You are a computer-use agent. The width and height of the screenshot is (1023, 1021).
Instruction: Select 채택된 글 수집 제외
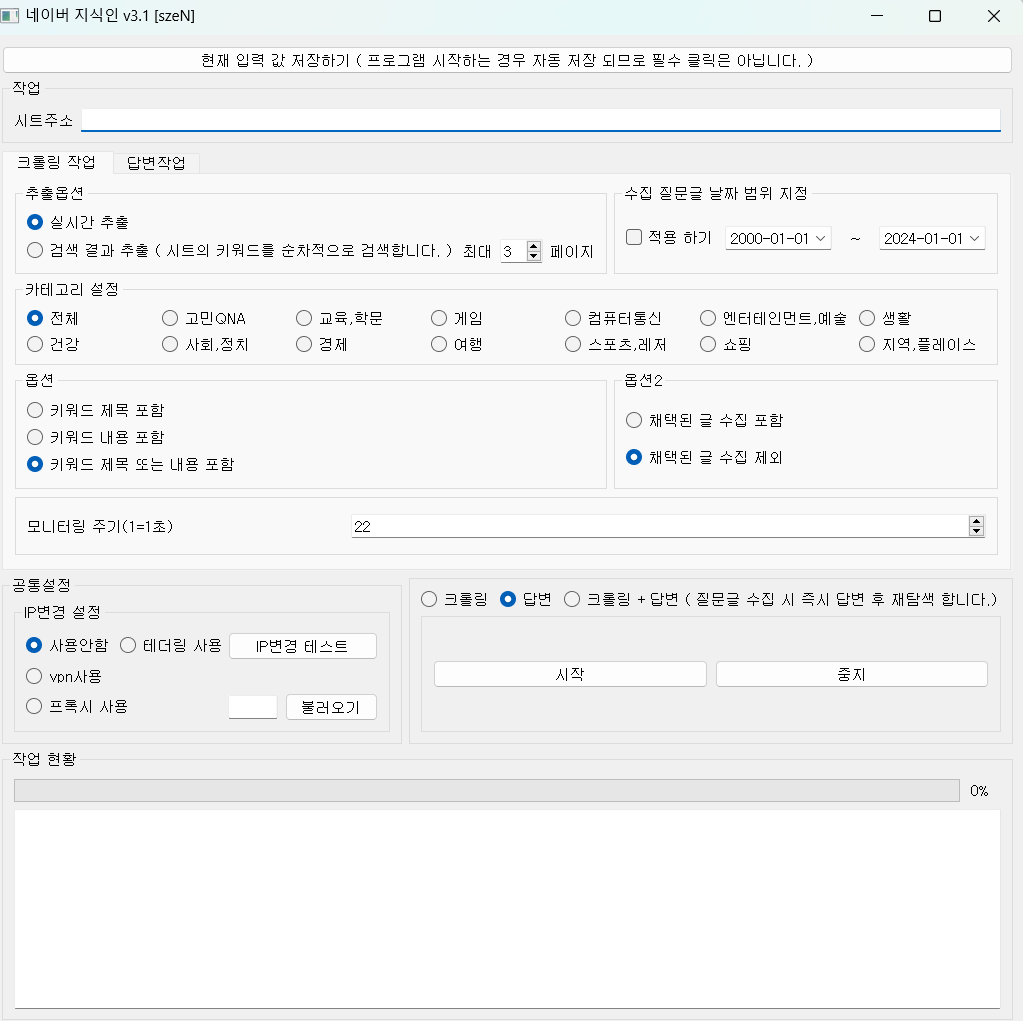(704, 457)
